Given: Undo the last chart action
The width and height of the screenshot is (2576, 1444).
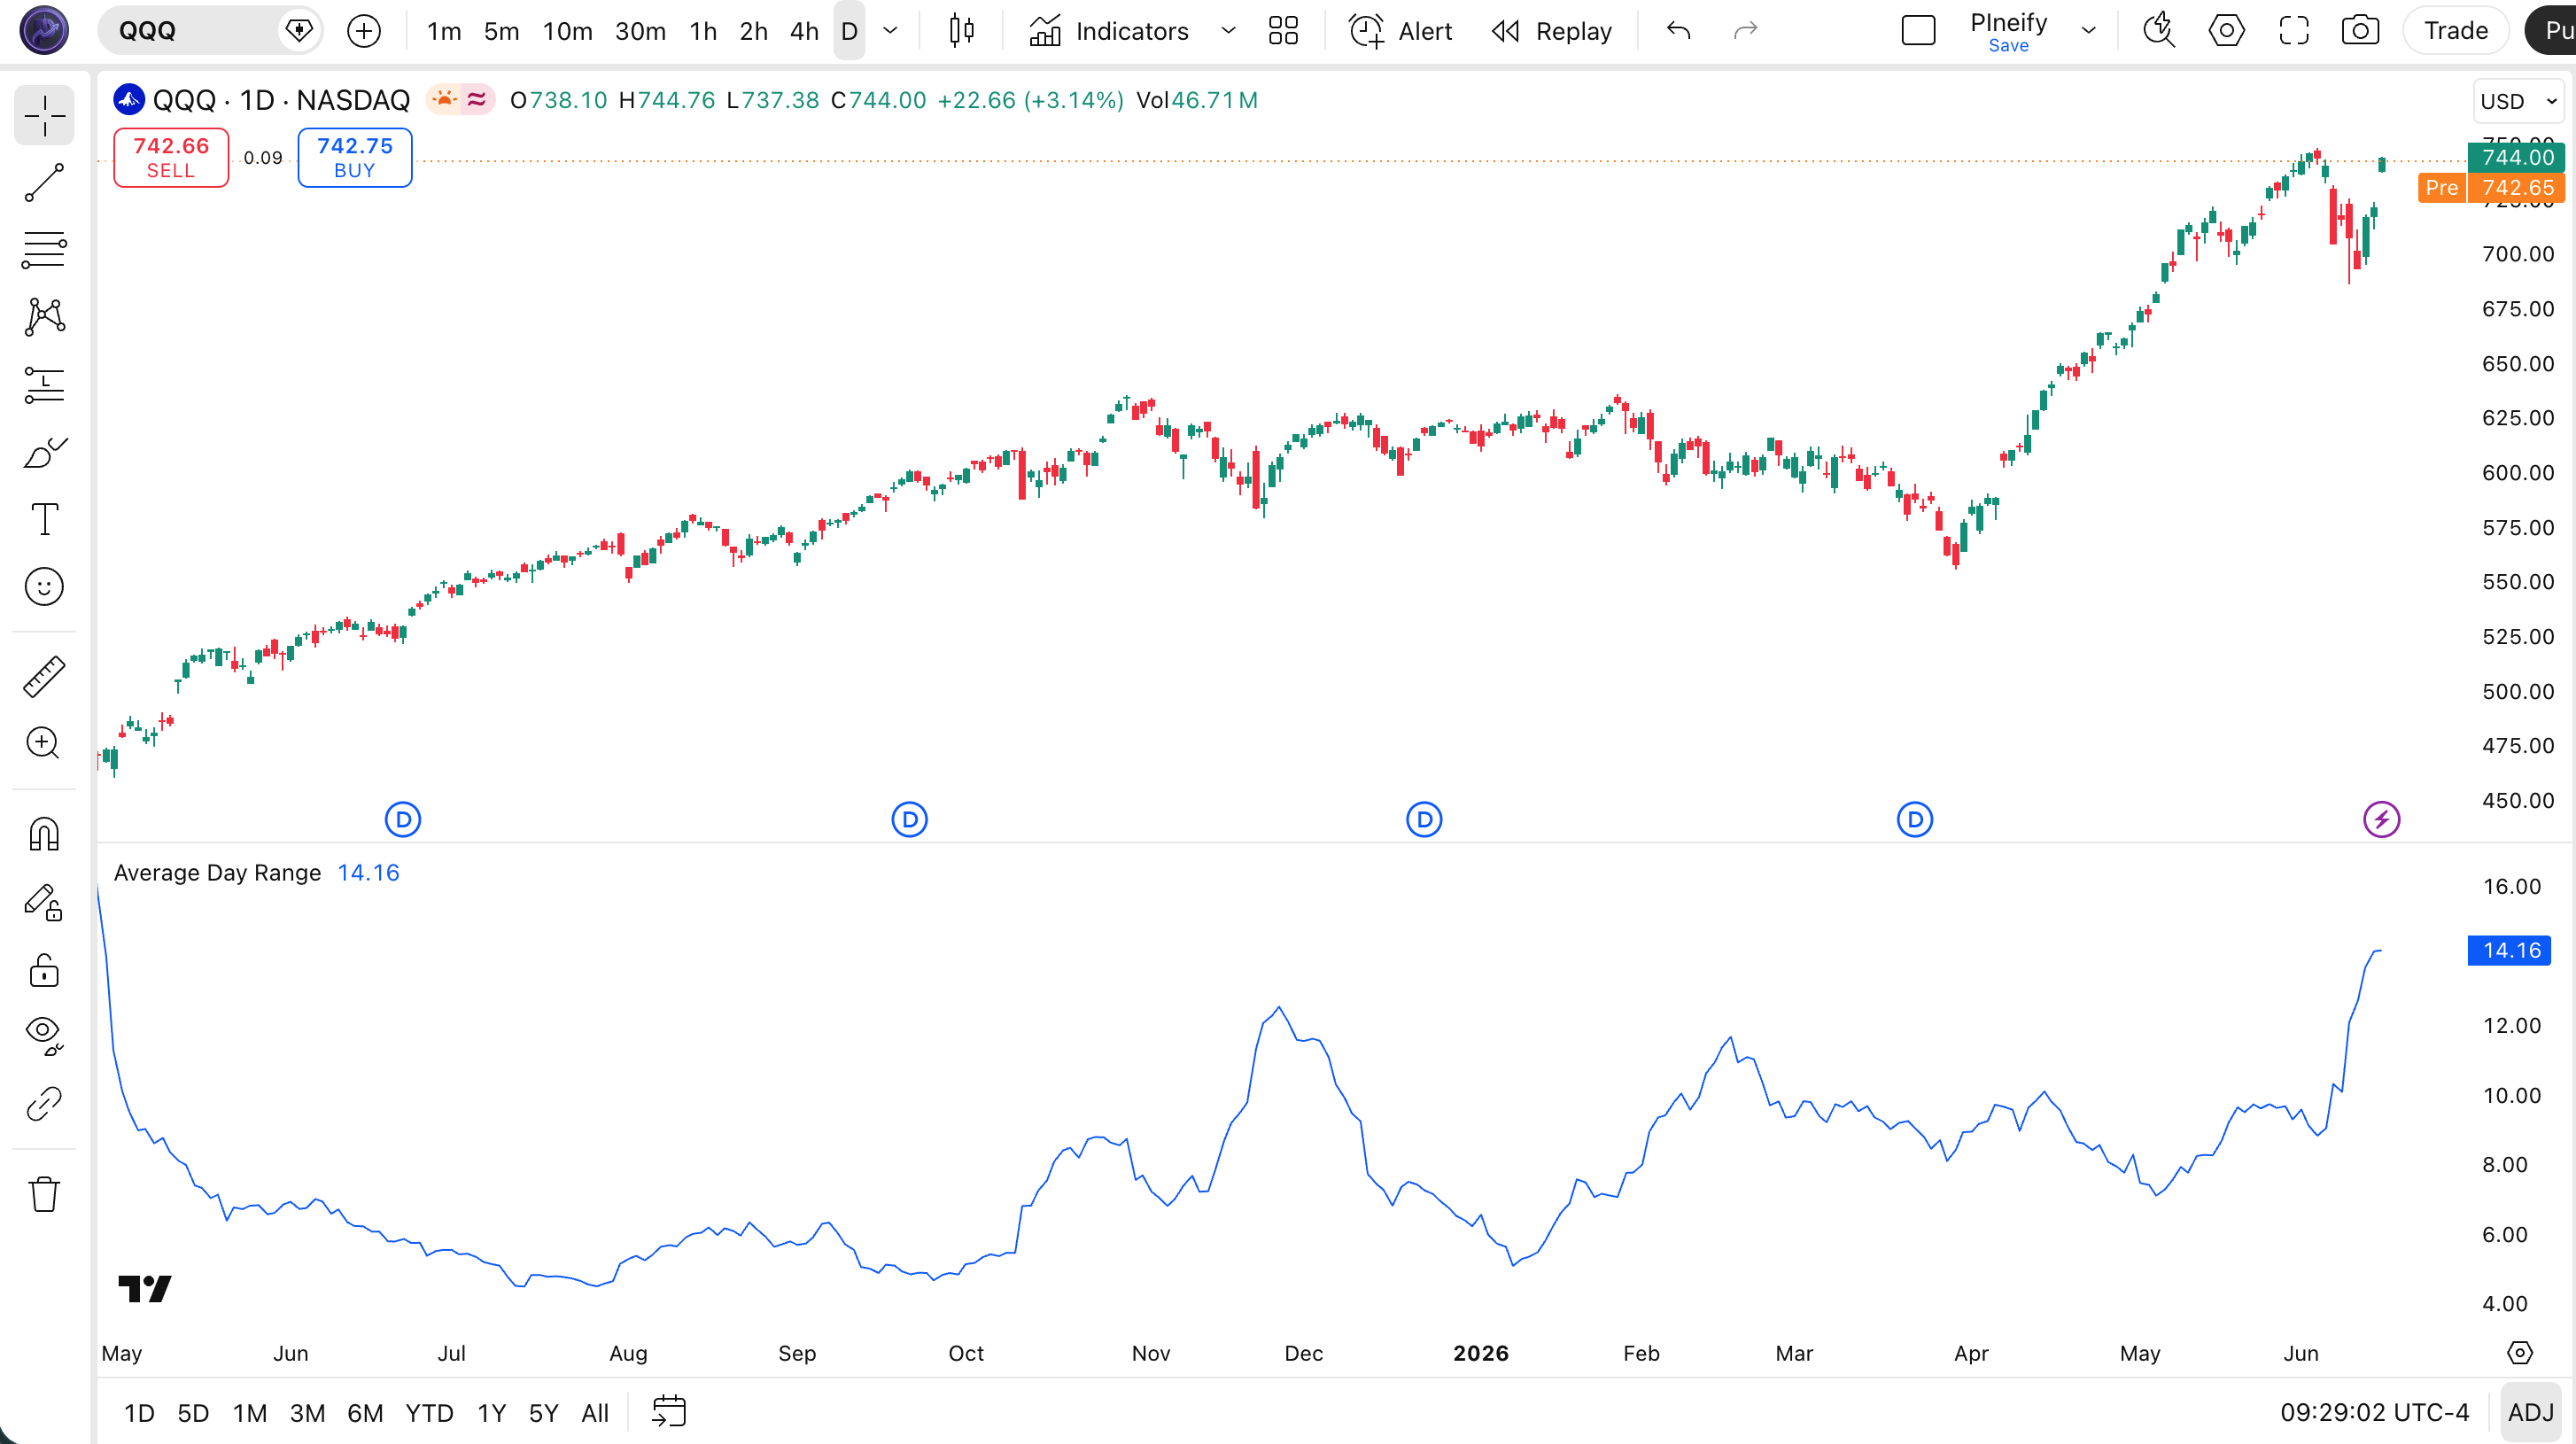Looking at the screenshot, I should point(1678,31).
